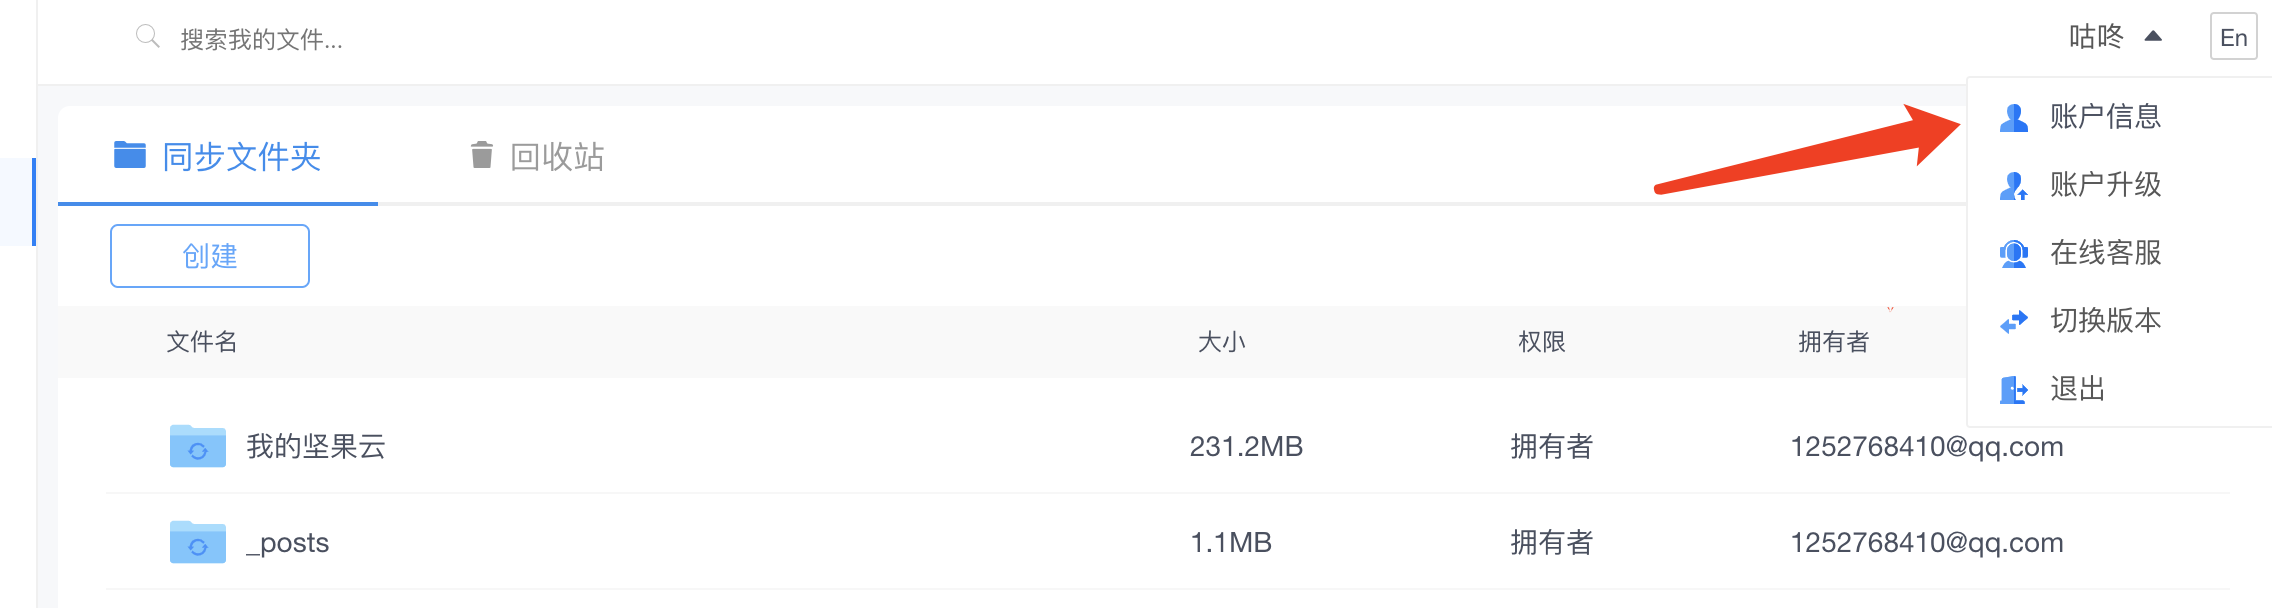Collapse the 咕咚 user menu arrow
The image size is (2272, 608).
pos(2154,37)
